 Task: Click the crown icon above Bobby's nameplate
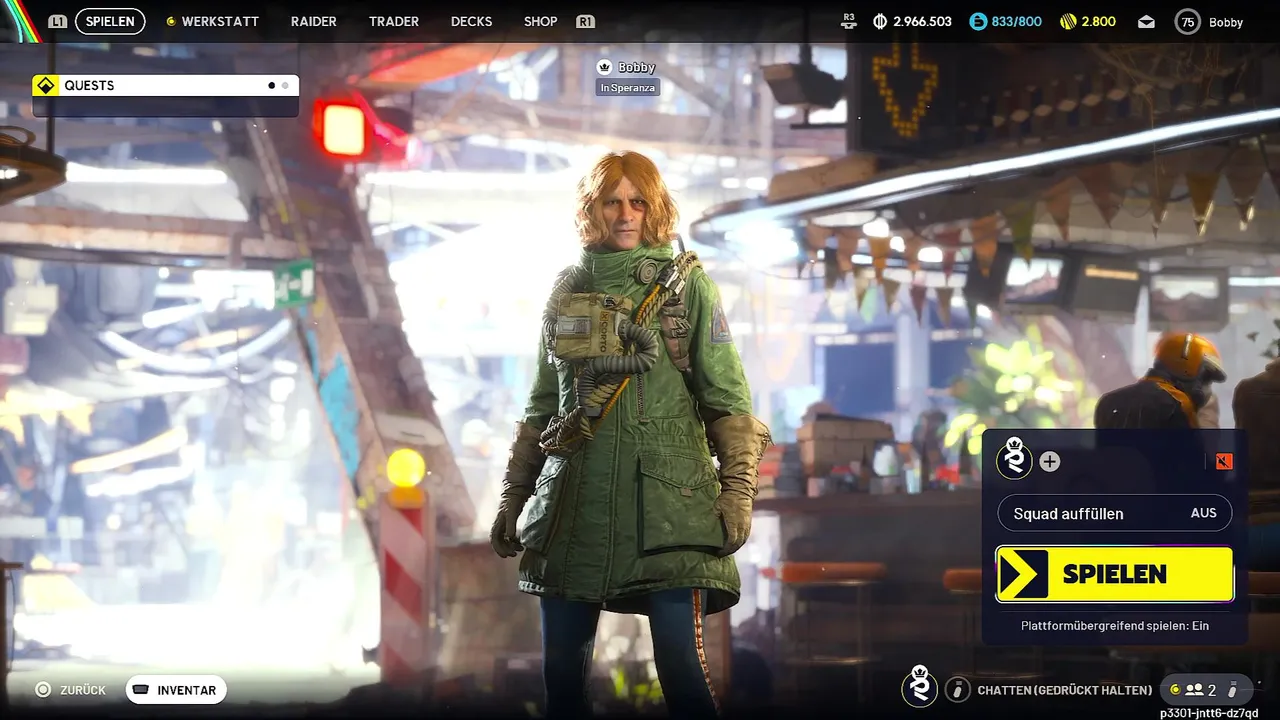[x=604, y=67]
